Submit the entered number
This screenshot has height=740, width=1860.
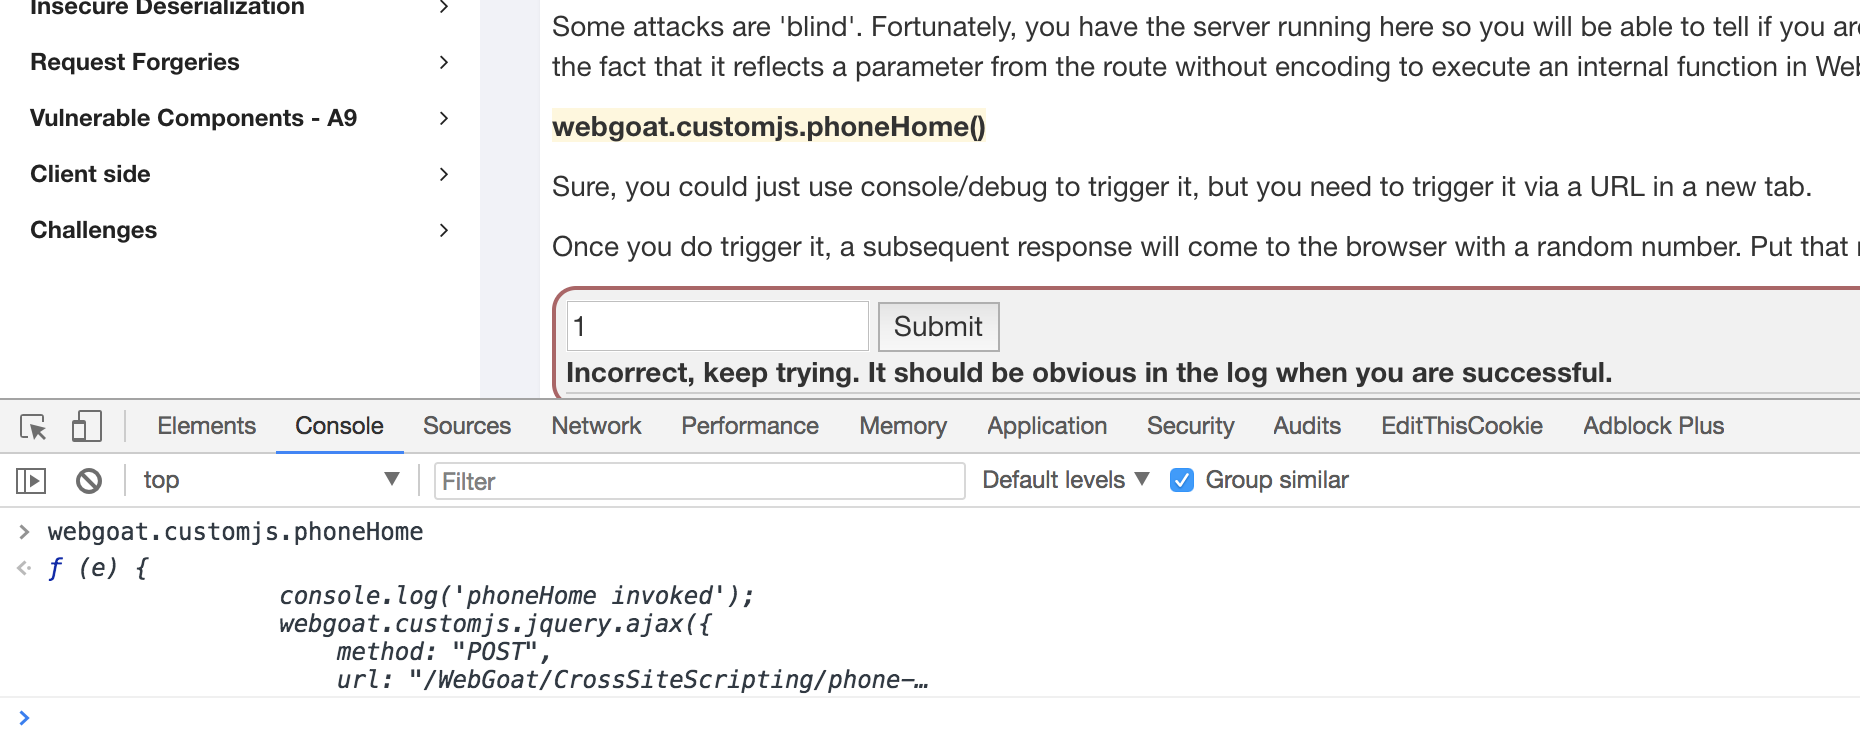[938, 327]
